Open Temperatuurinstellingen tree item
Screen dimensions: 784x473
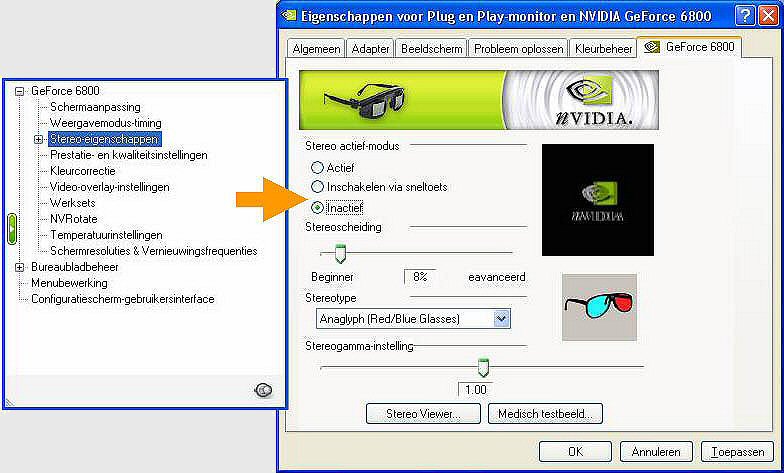tap(106, 235)
